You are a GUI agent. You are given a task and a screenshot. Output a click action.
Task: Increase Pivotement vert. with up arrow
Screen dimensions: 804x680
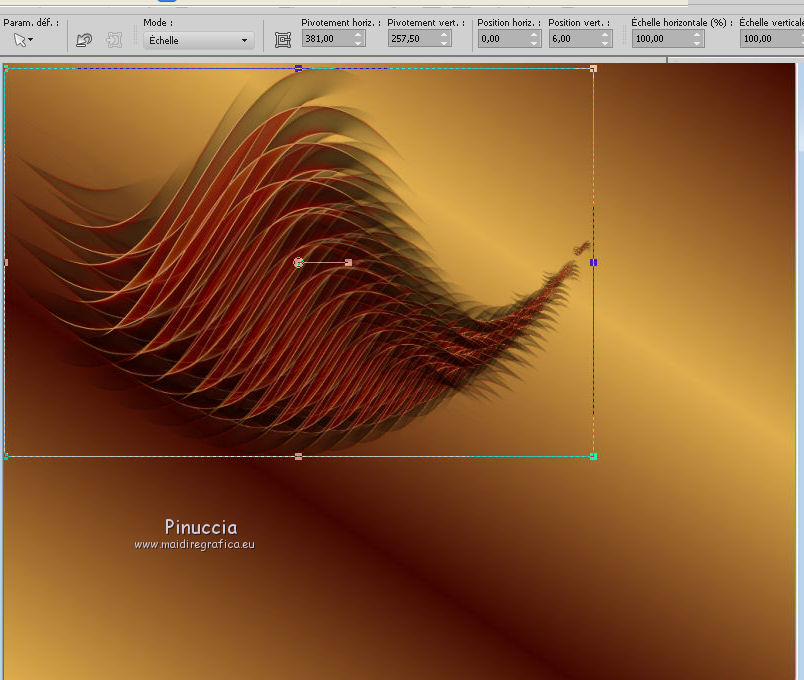click(x=444, y=34)
